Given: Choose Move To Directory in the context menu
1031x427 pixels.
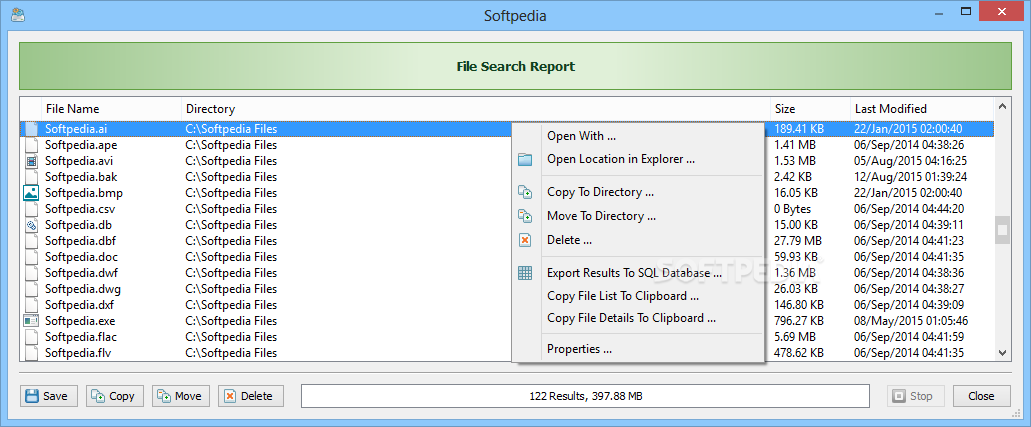Looking at the screenshot, I should 601,216.
